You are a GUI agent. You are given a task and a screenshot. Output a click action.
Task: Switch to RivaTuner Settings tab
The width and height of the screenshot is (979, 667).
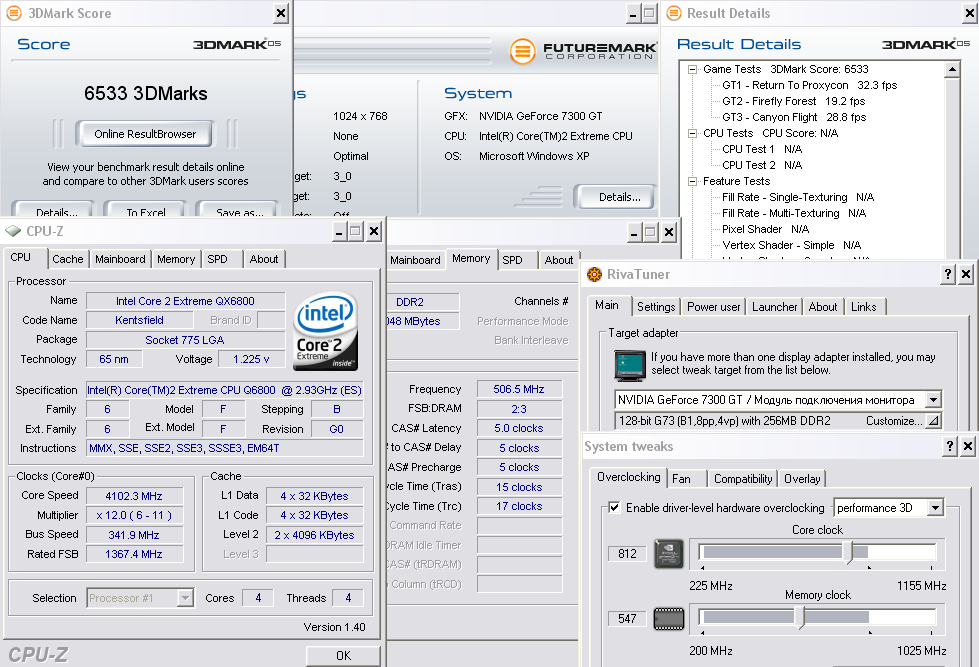[656, 307]
